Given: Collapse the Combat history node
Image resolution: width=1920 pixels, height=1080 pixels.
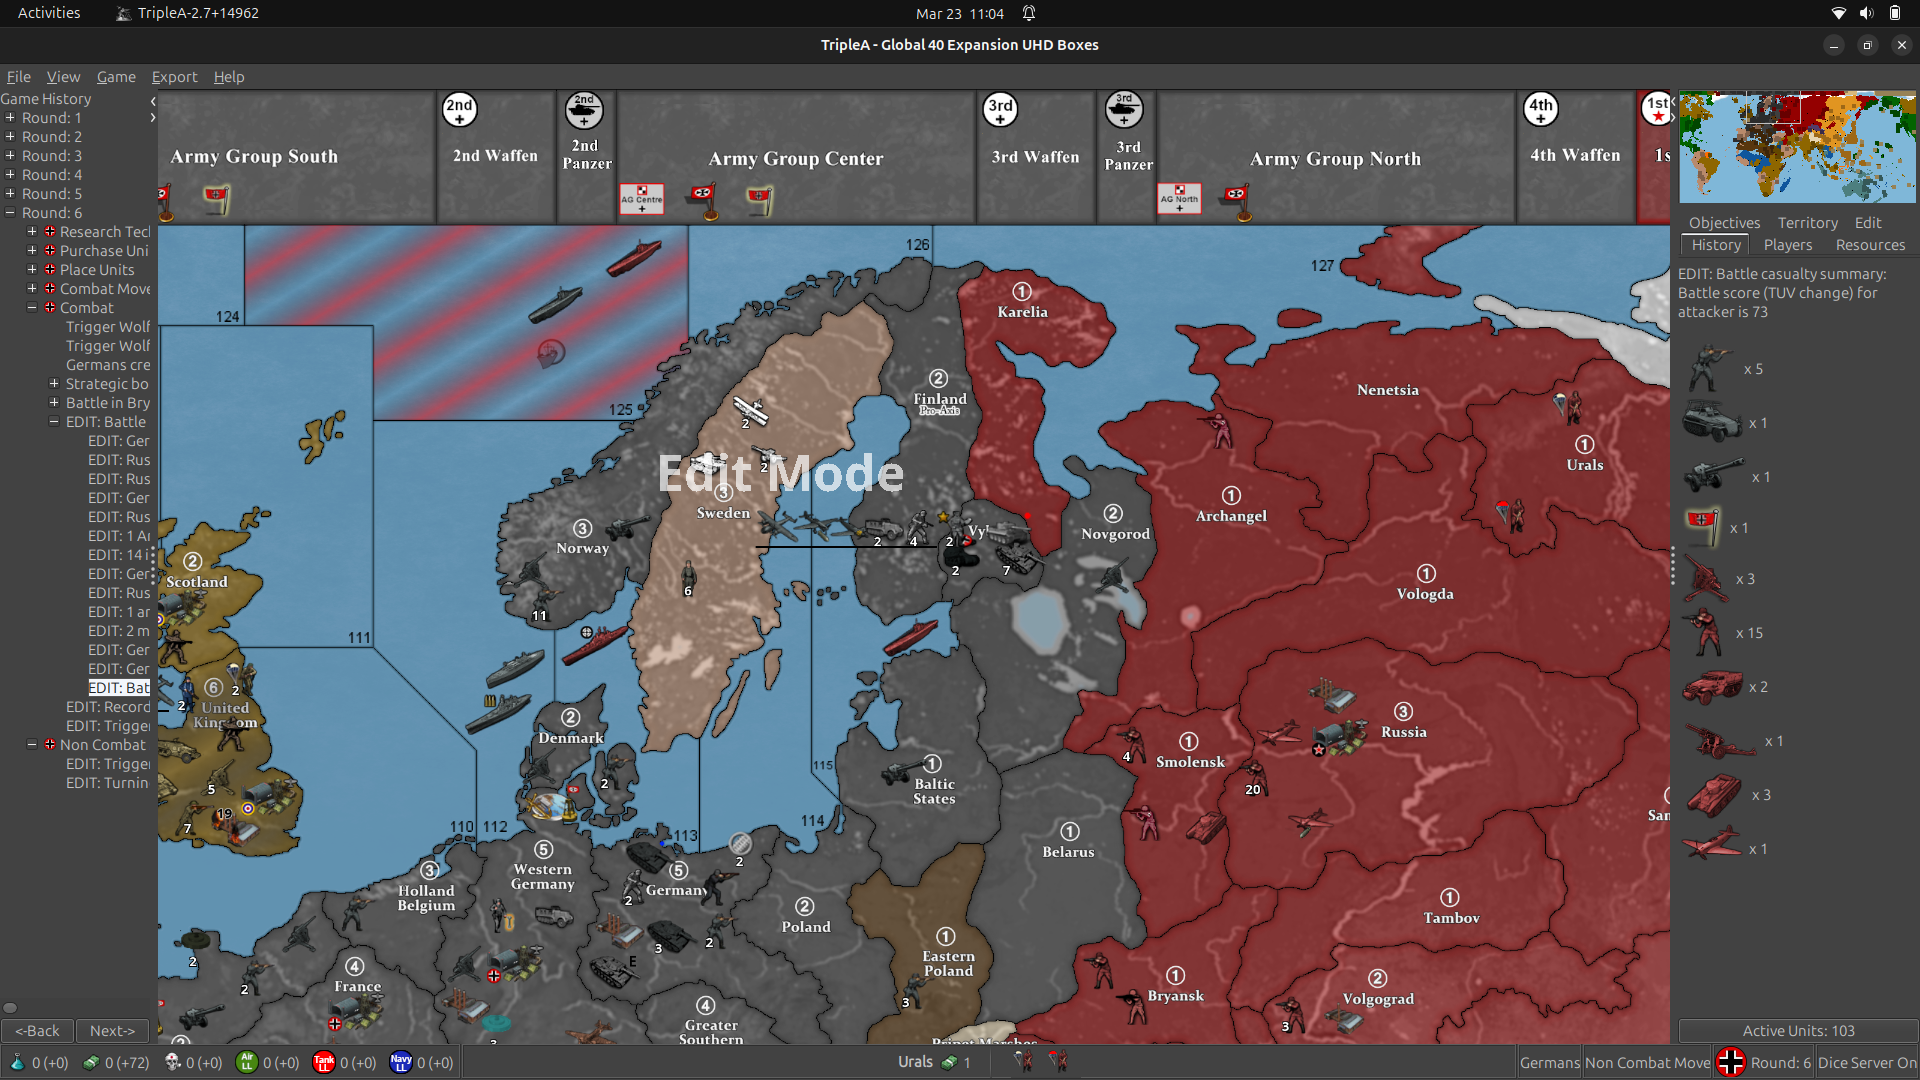Looking at the screenshot, I should tap(31, 307).
